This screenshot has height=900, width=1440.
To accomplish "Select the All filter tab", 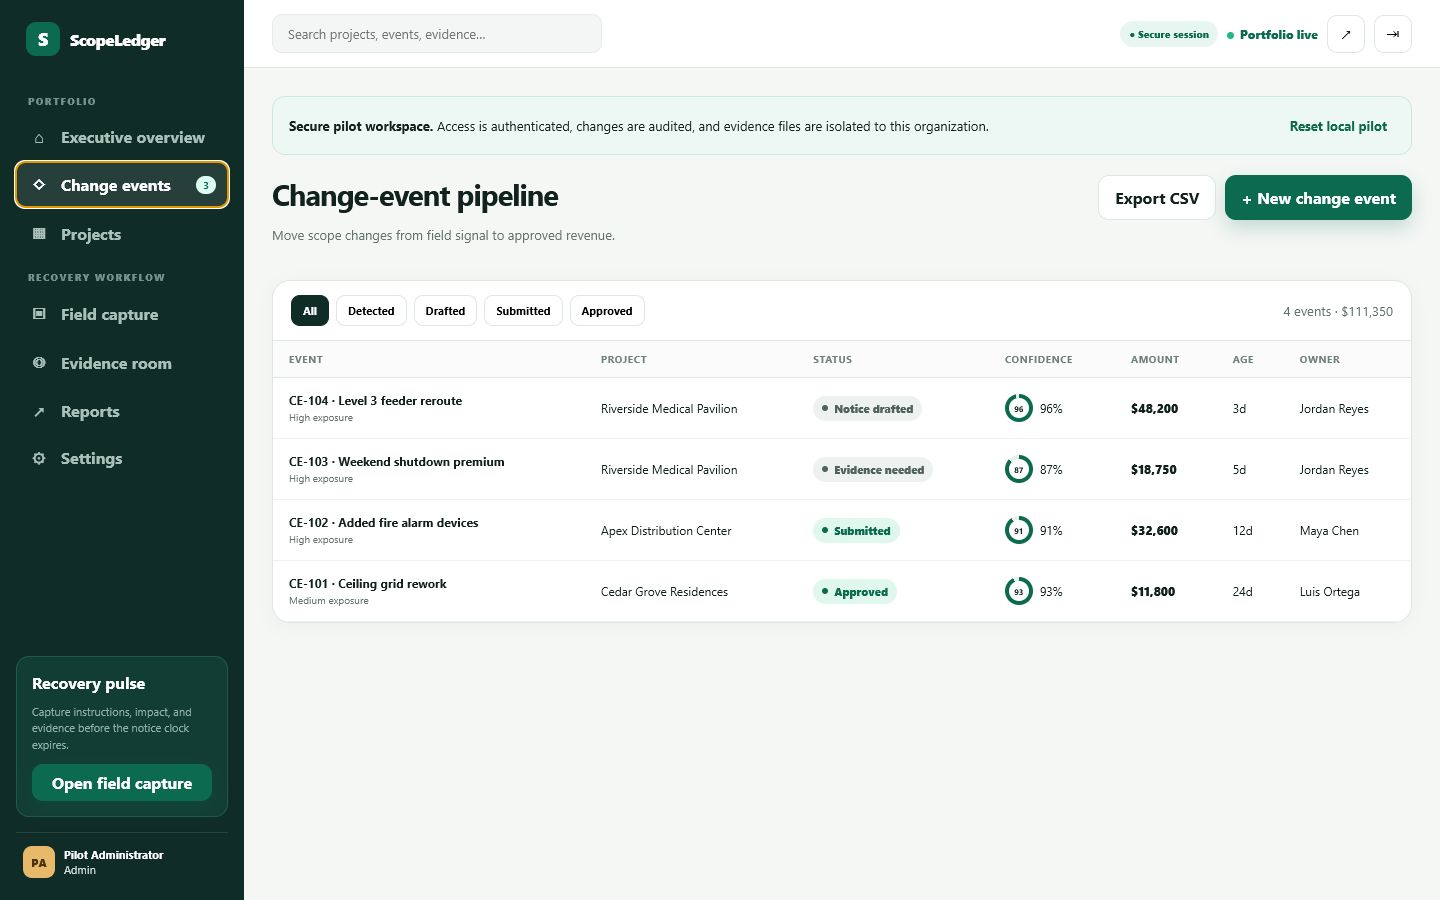I will click(310, 311).
